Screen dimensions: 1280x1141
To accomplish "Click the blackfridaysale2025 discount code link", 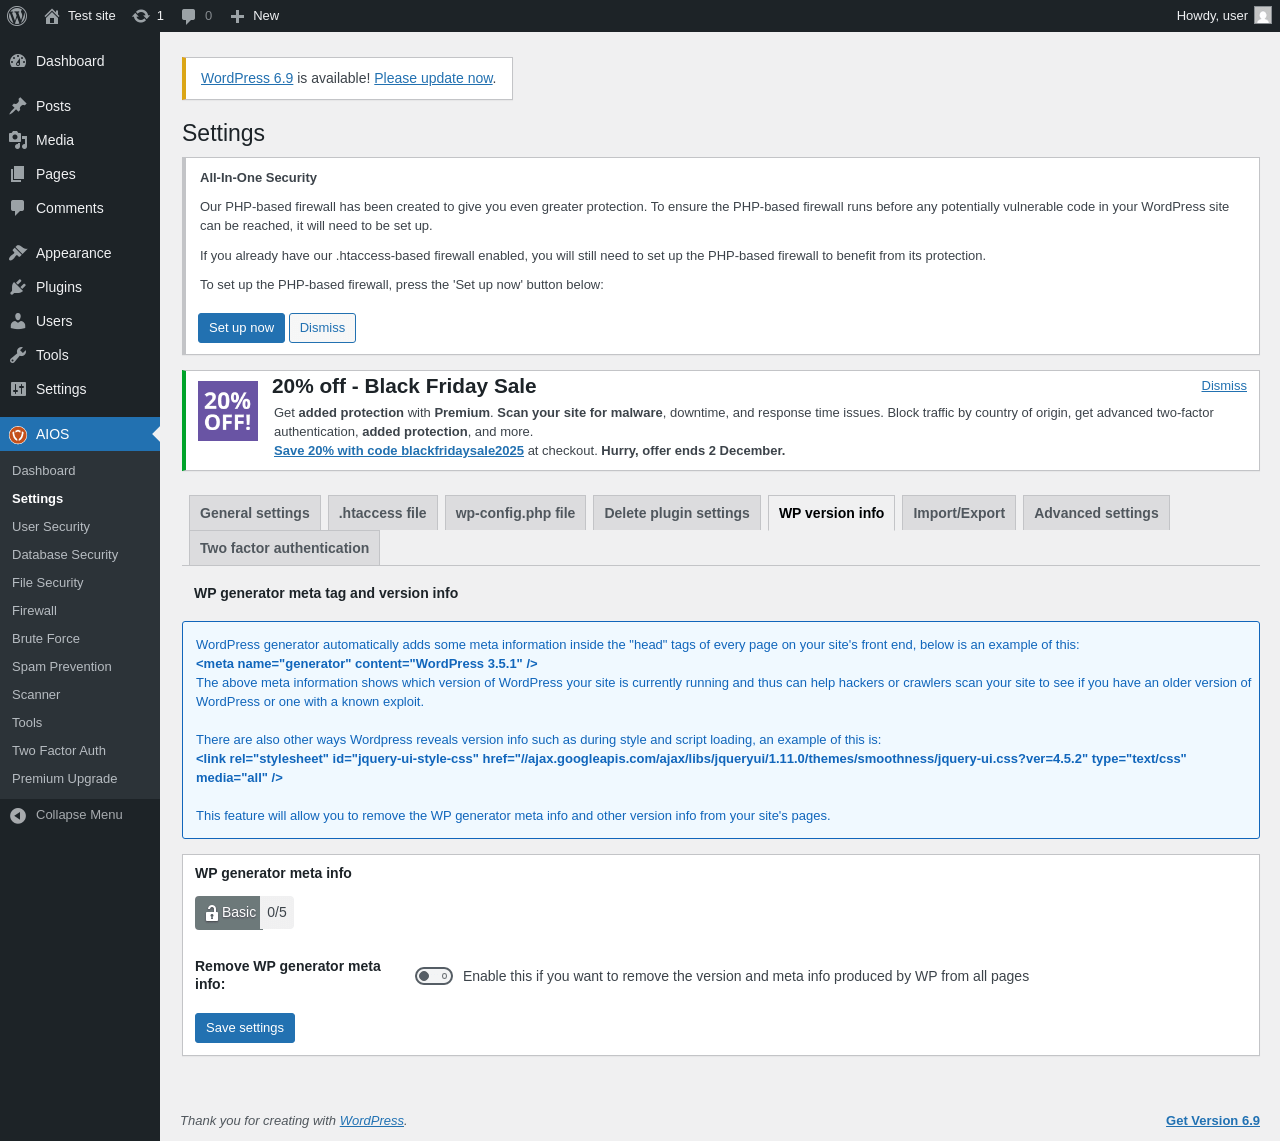I will [399, 451].
